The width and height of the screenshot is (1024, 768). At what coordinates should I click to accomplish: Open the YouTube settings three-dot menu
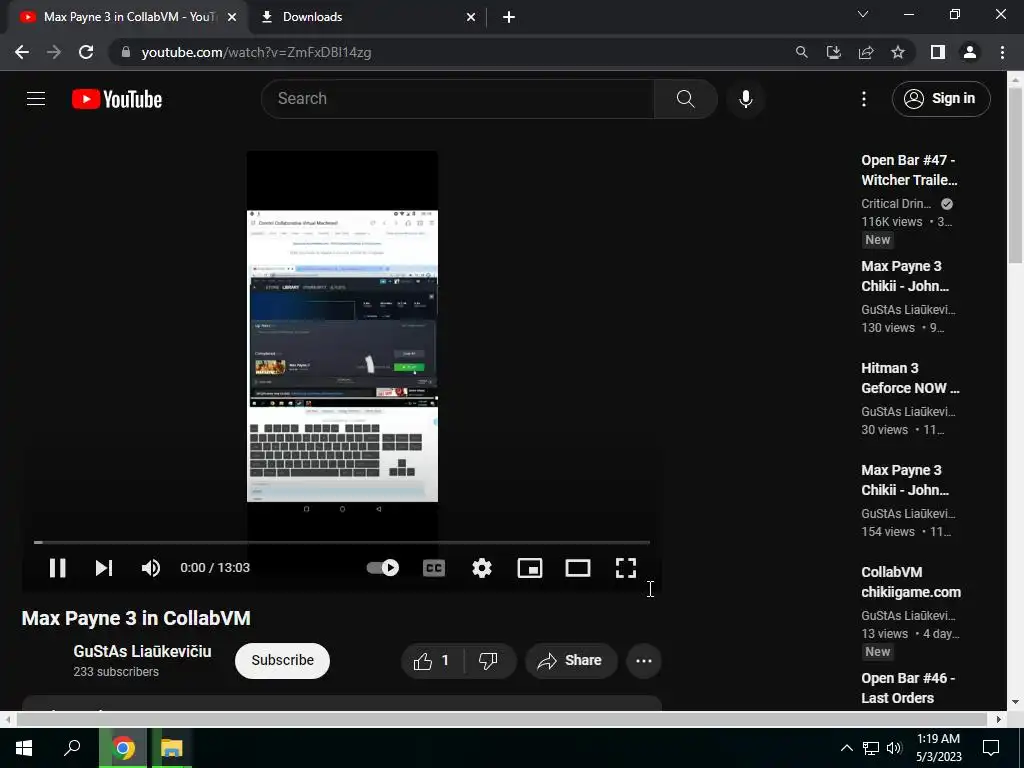(x=864, y=99)
